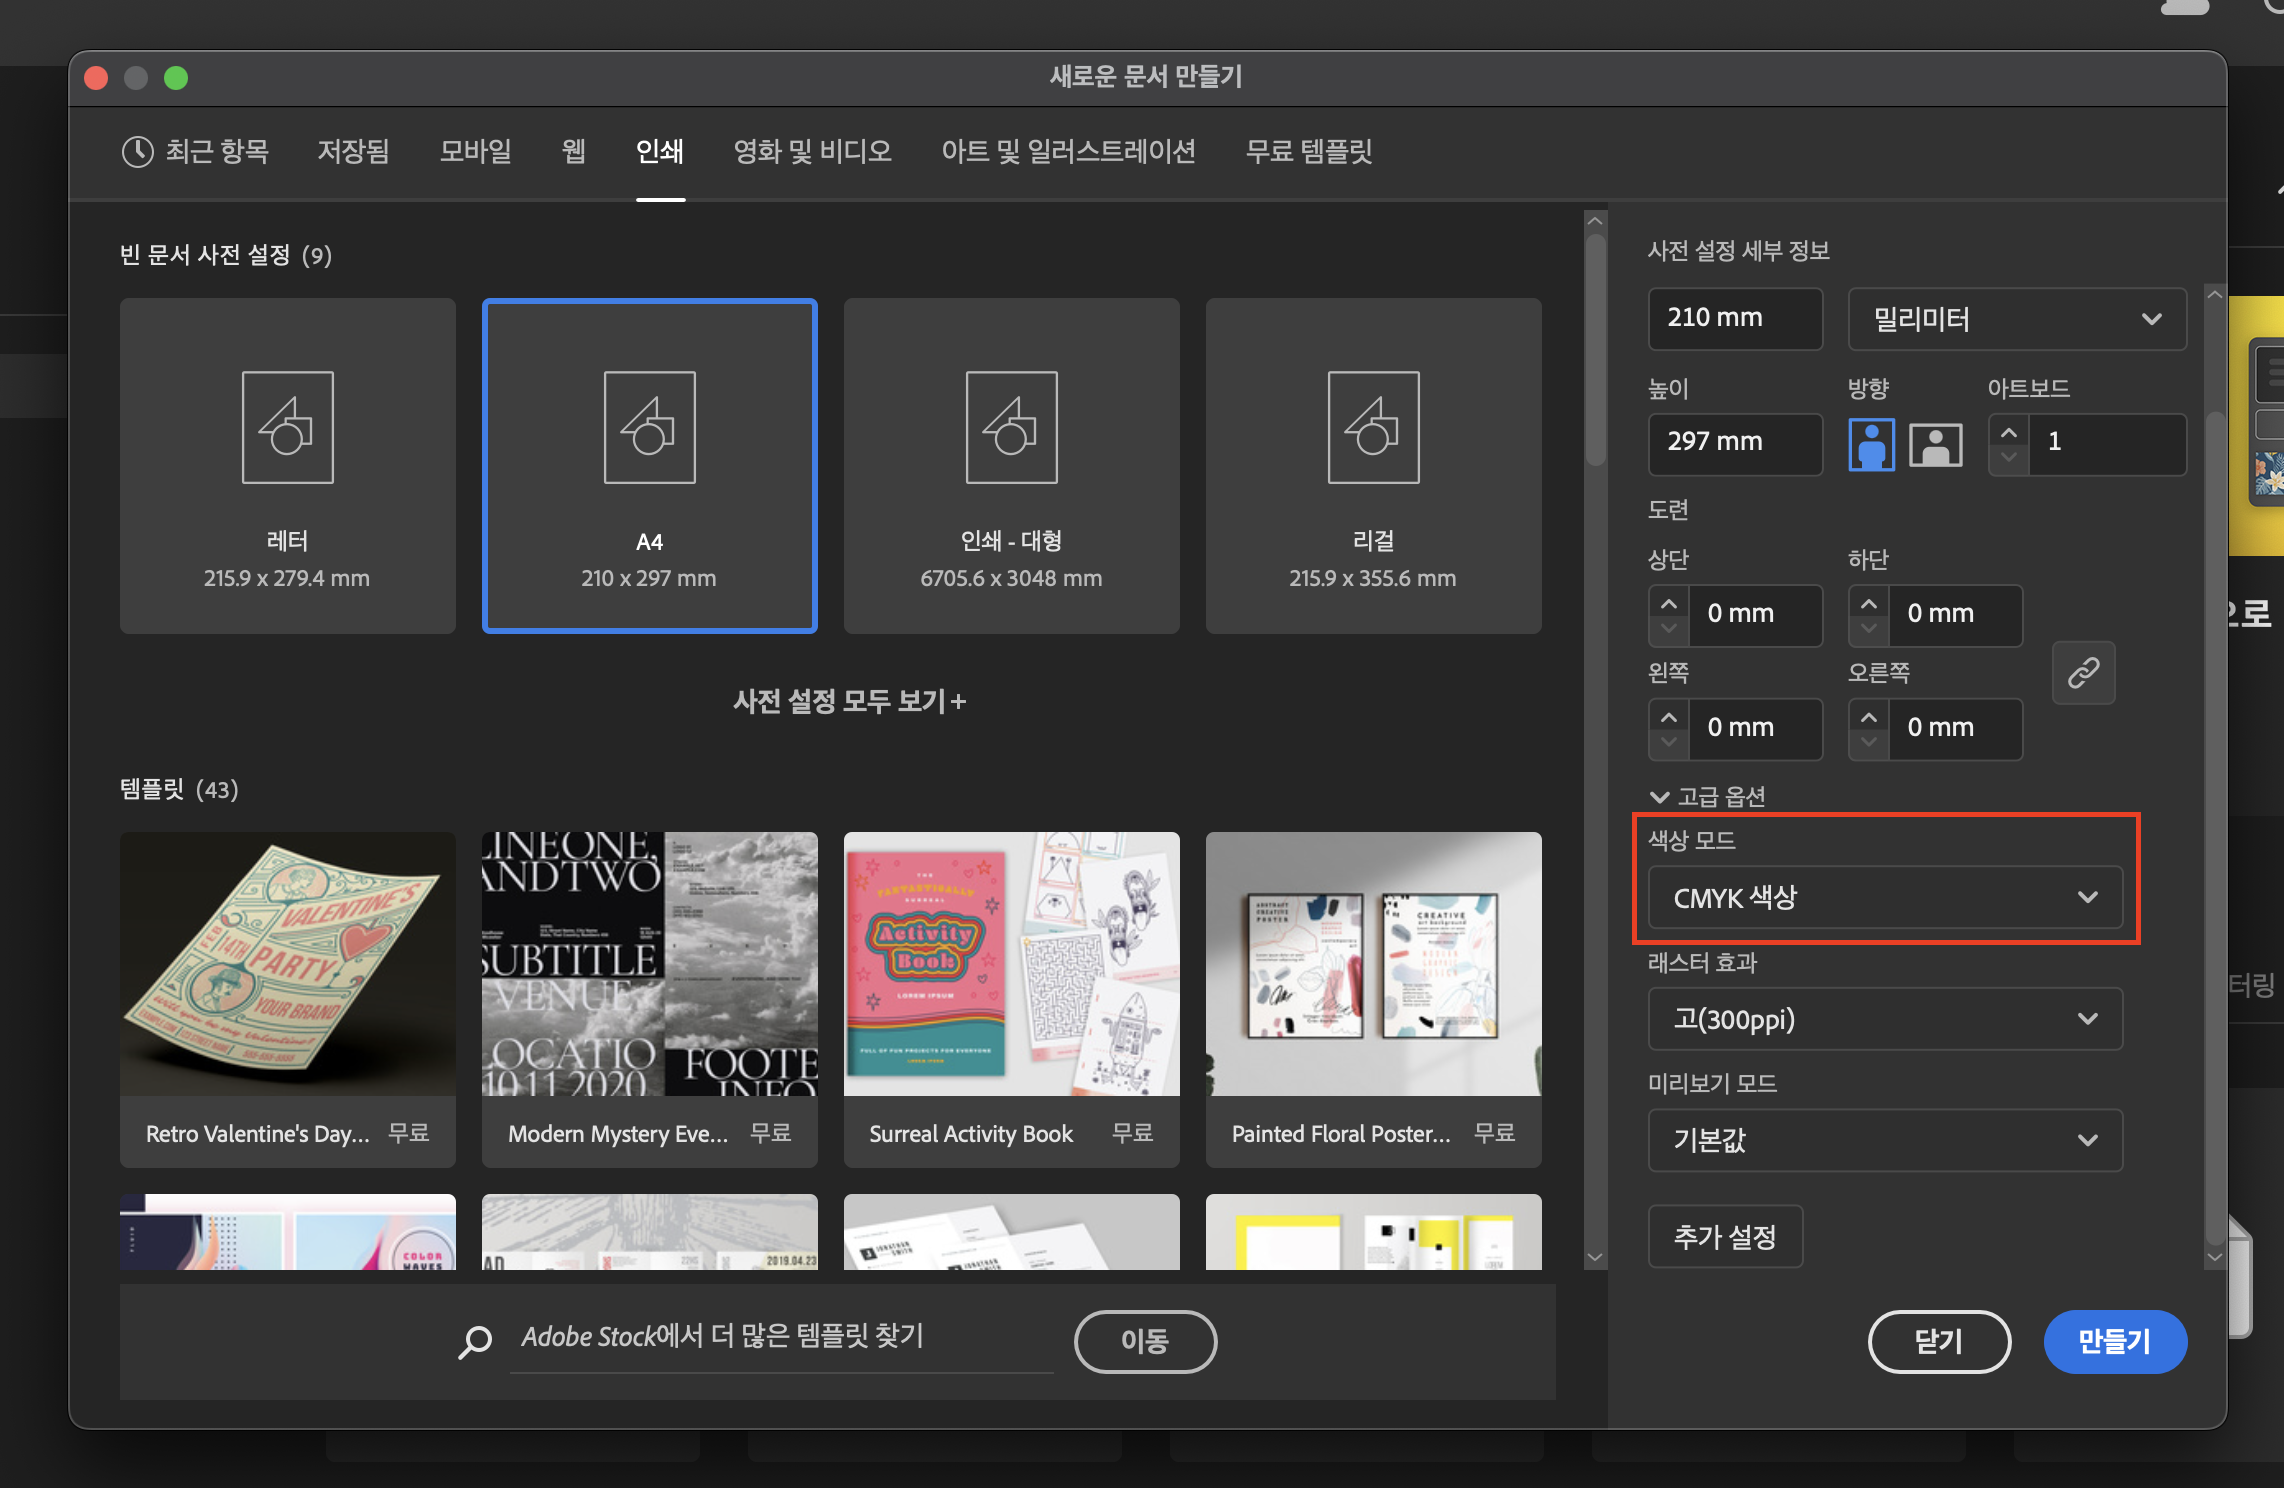Decrease 하단 bleed value
Image resolution: width=2284 pixels, height=1488 pixels.
click(x=1868, y=629)
